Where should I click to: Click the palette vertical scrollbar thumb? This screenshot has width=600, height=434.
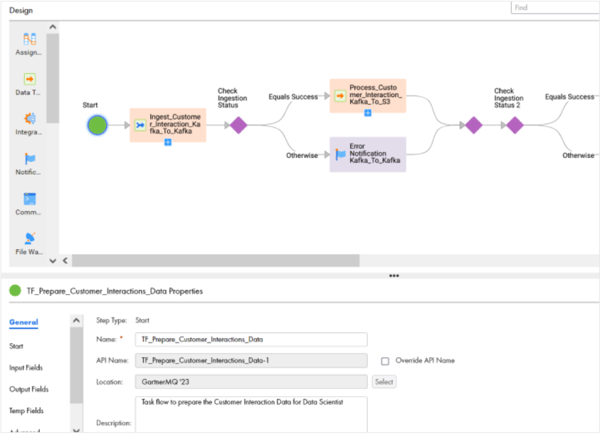pos(53,78)
